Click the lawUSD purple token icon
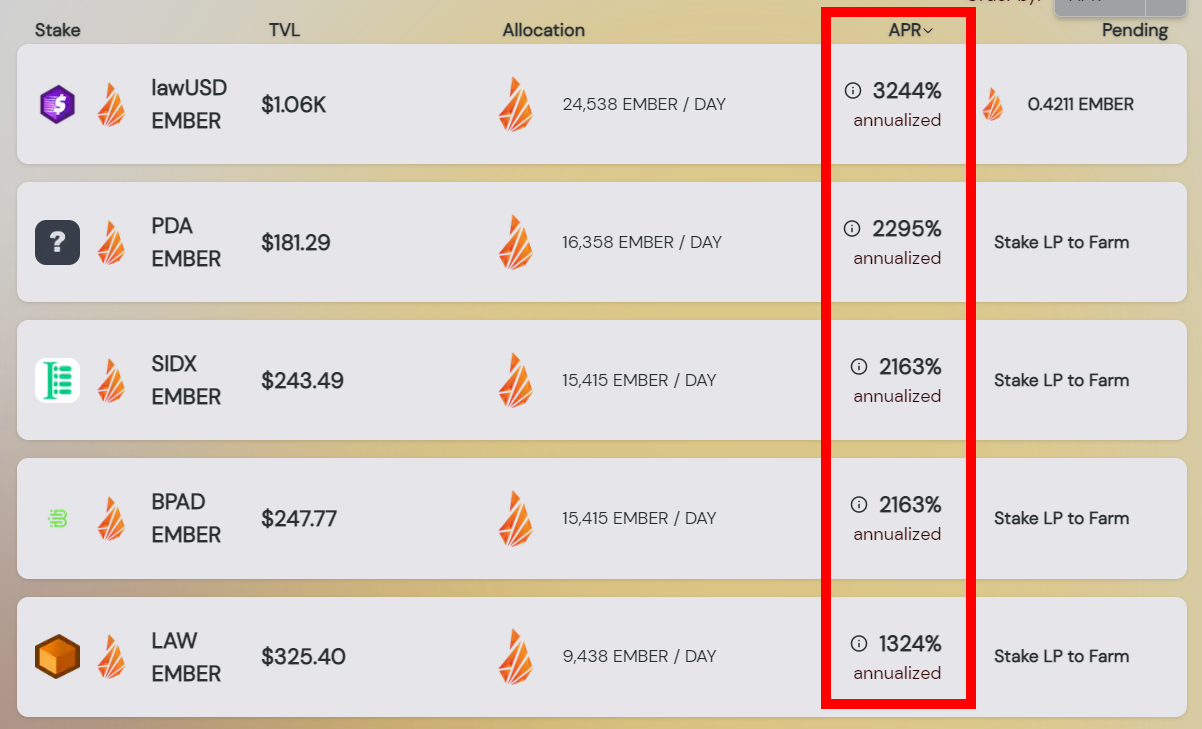This screenshot has height=729, width=1202. click(57, 104)
